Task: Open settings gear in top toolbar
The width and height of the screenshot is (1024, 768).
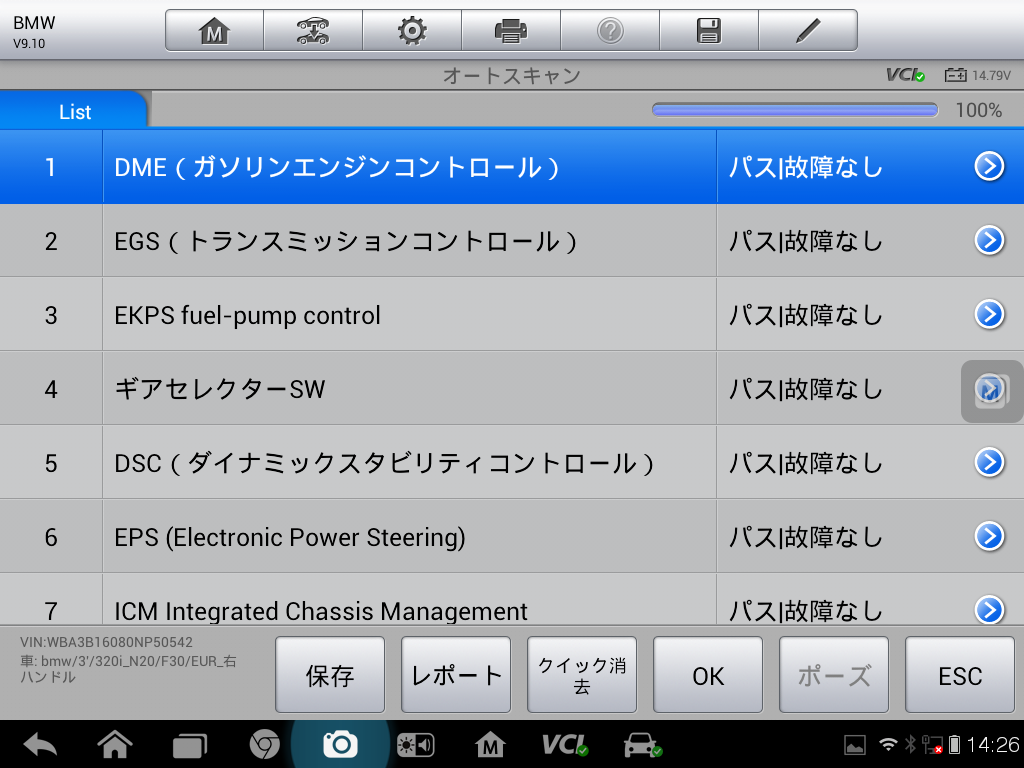Action: point(412,31)
